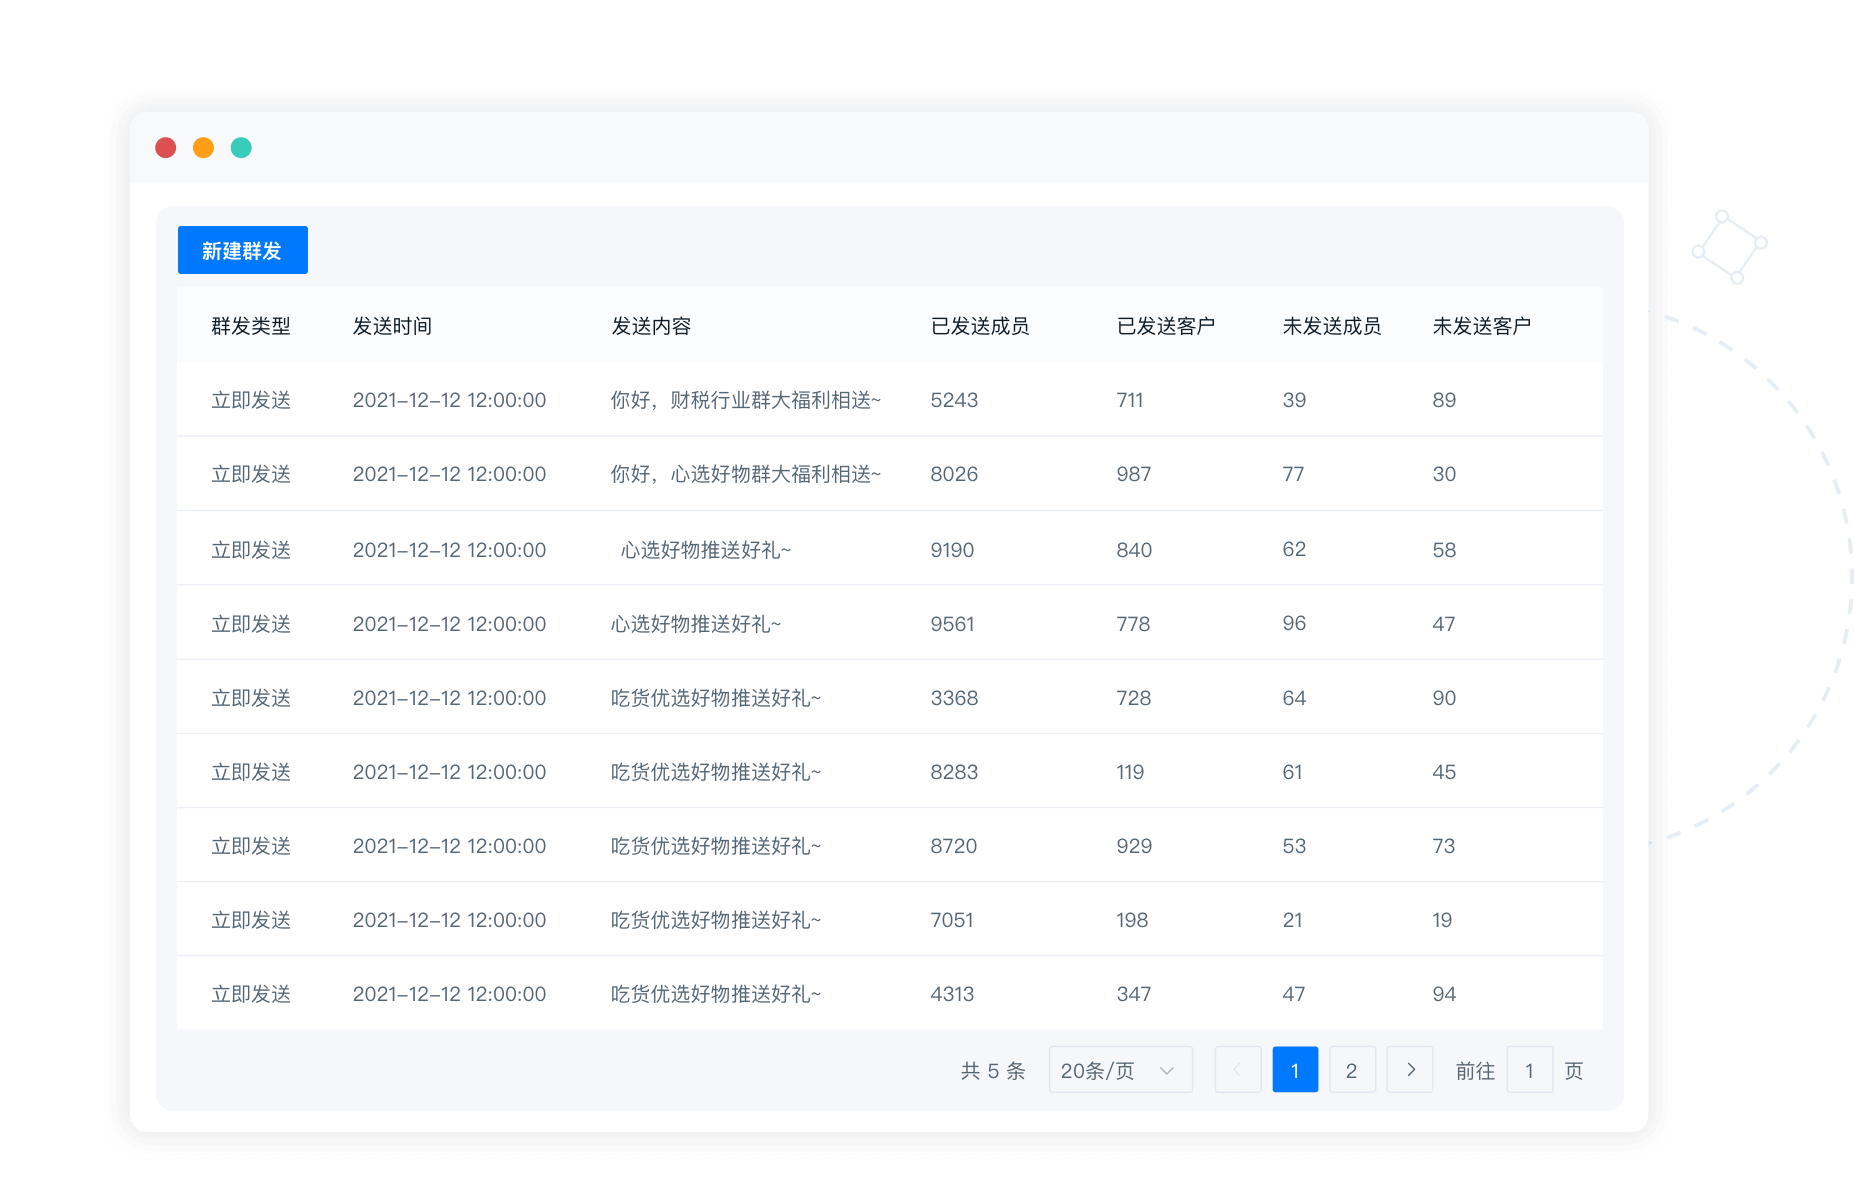Open the 20条/页 page size dropdown
The image size is (1854, 1200).
(x=1120, y=1070)
